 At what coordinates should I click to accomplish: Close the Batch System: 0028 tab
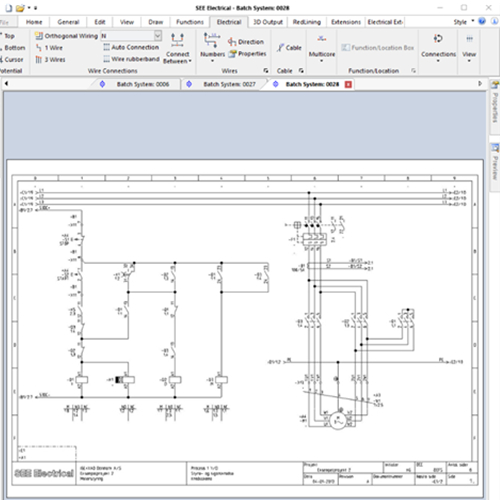(x=348, y=84)
